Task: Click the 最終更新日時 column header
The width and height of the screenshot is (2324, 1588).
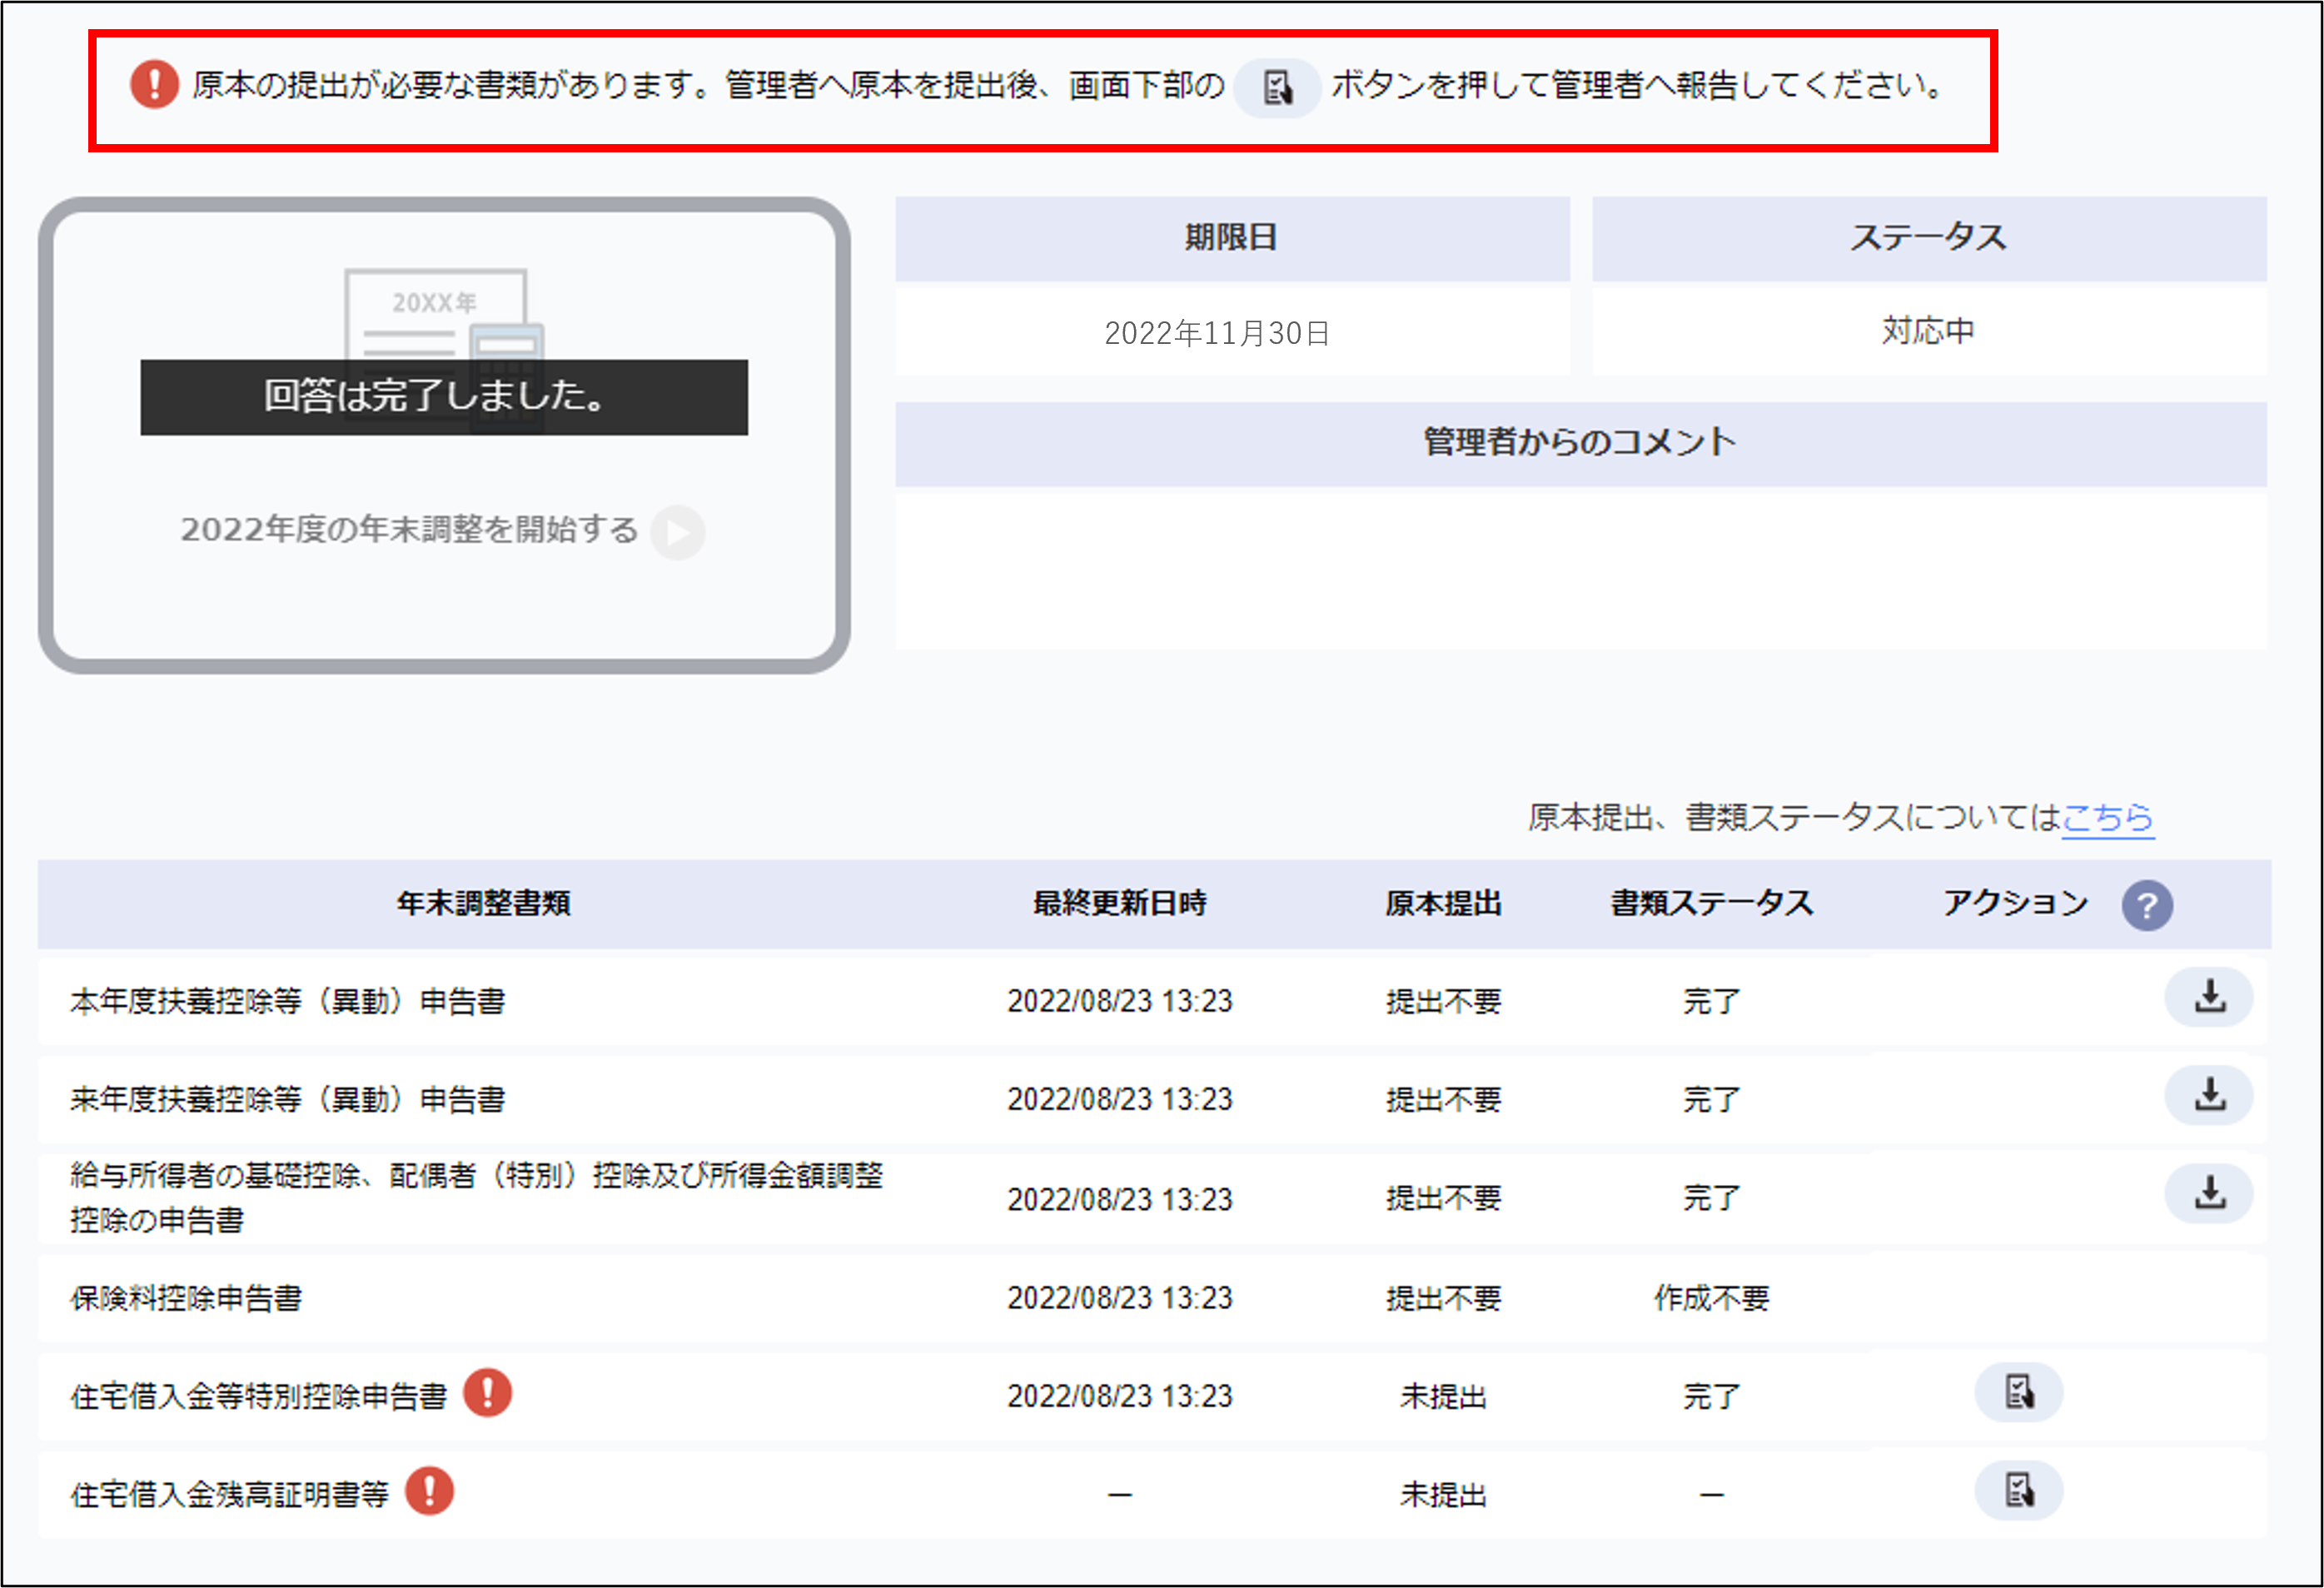Action: tap(1119, 904)
